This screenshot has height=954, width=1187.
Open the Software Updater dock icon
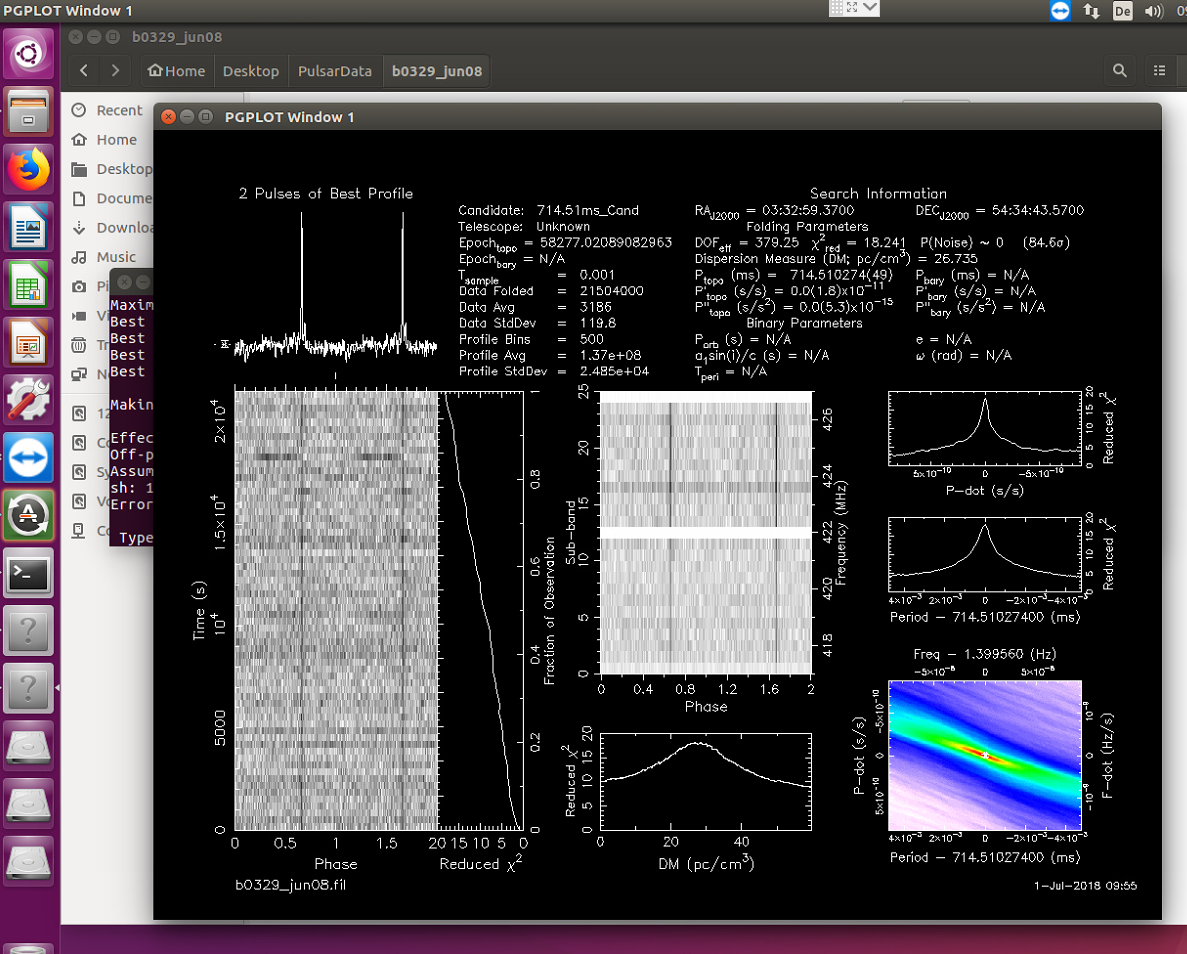click(28, 515)
